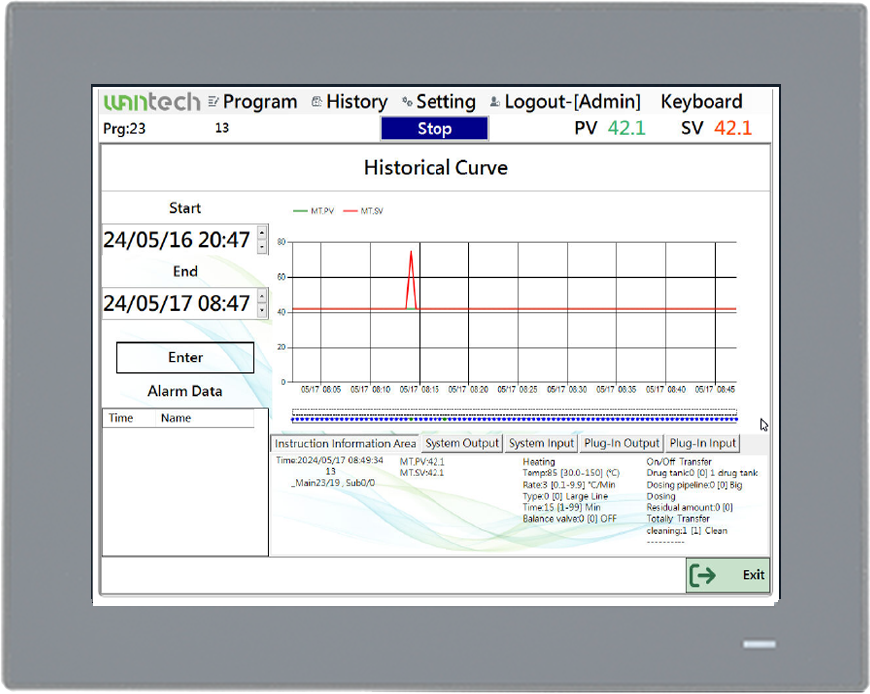The image size is (870, 694).
Task: Click the cleaning:1 [1] Clean line
Action: (687, 531)
